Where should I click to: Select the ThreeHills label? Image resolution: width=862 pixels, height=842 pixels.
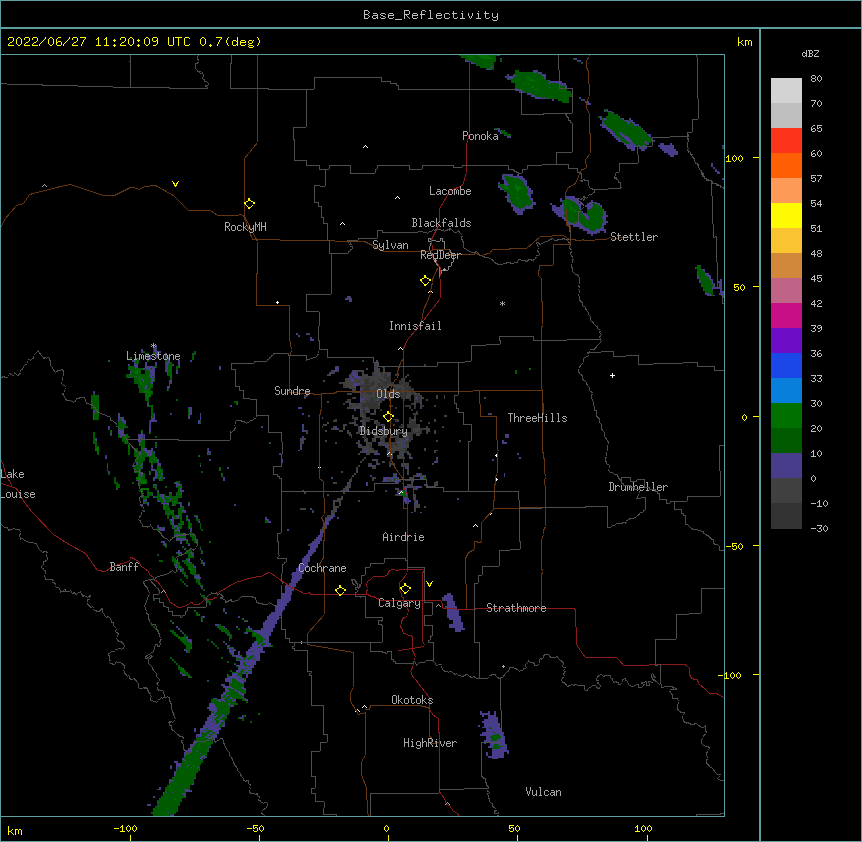coord(537,418)
